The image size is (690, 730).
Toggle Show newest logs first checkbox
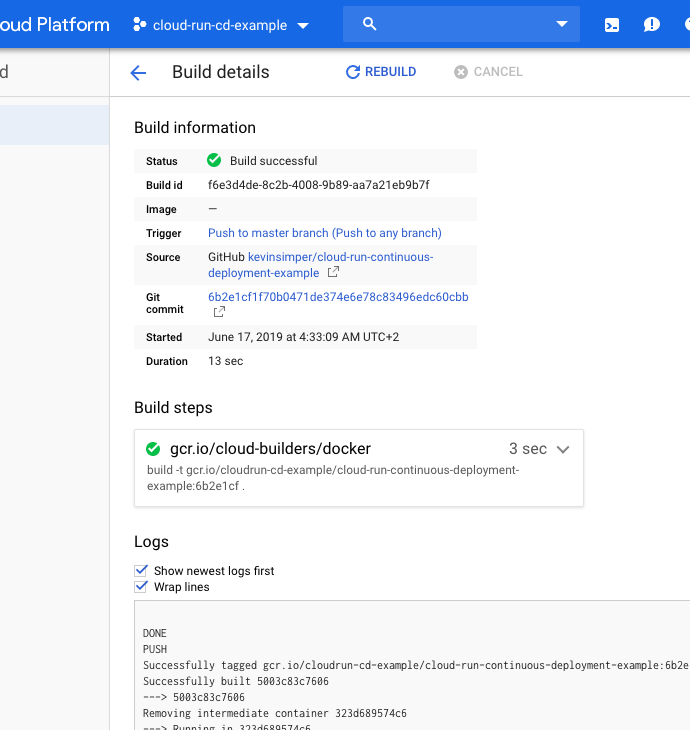[141, 571]
